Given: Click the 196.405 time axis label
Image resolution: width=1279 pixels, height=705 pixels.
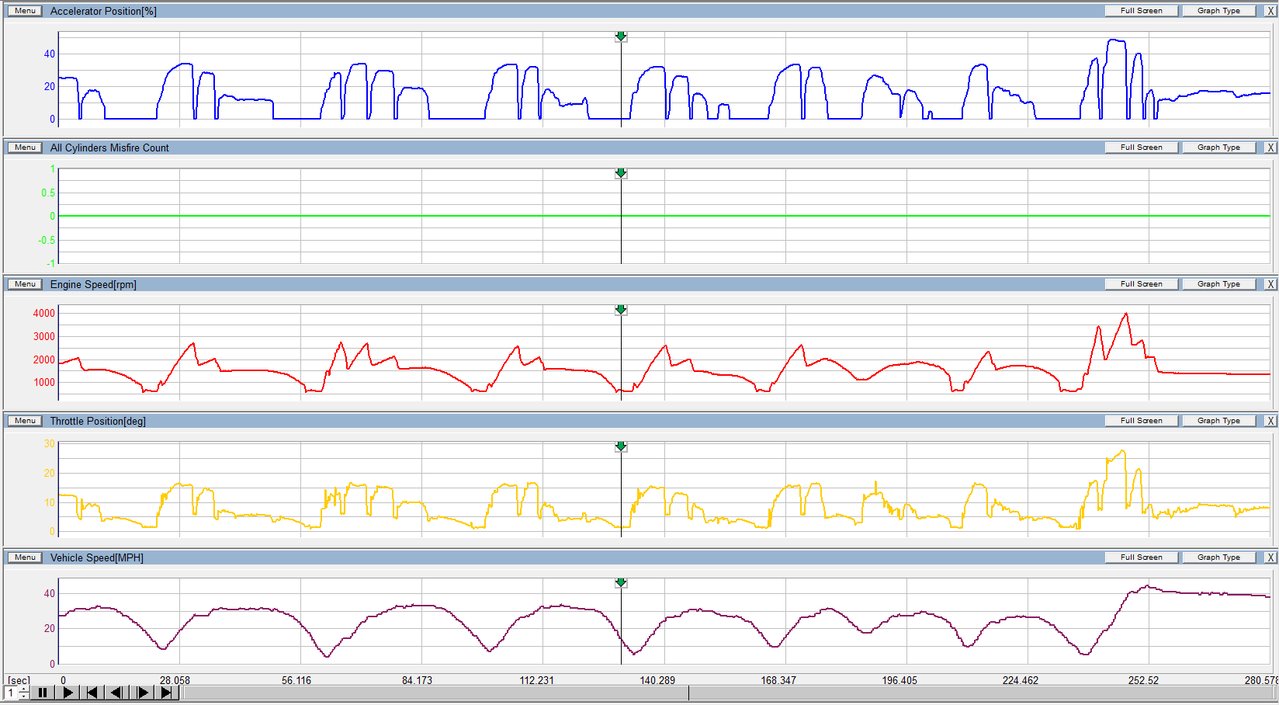Looking at the screenshot, I should point(900,680).
